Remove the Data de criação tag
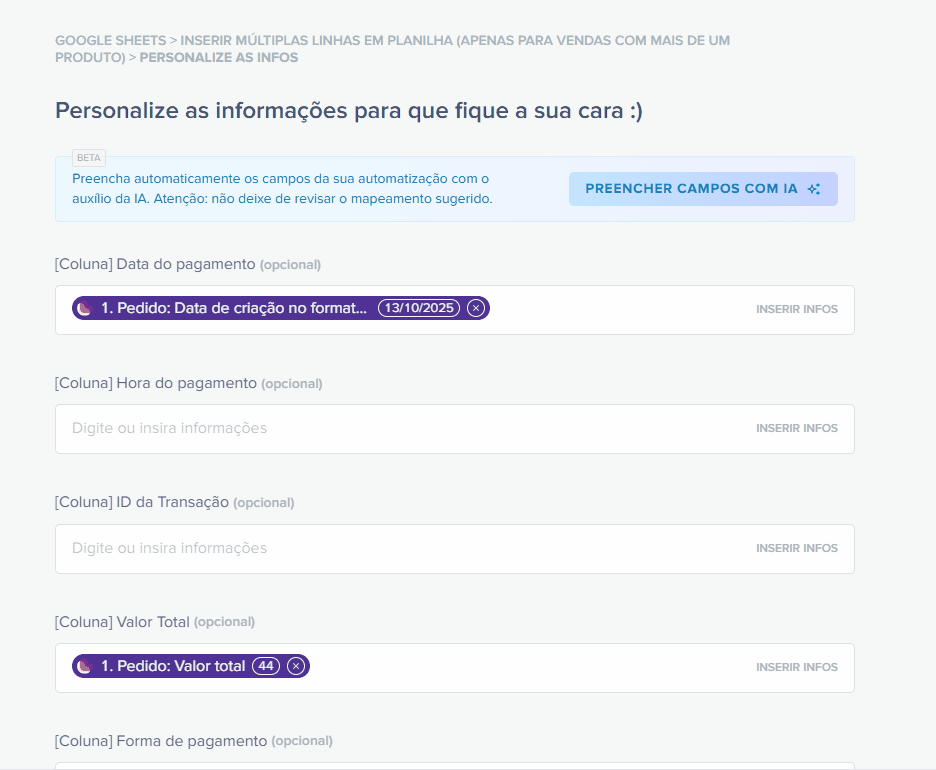This screenshot has width=936, height=770. [476, 308]
